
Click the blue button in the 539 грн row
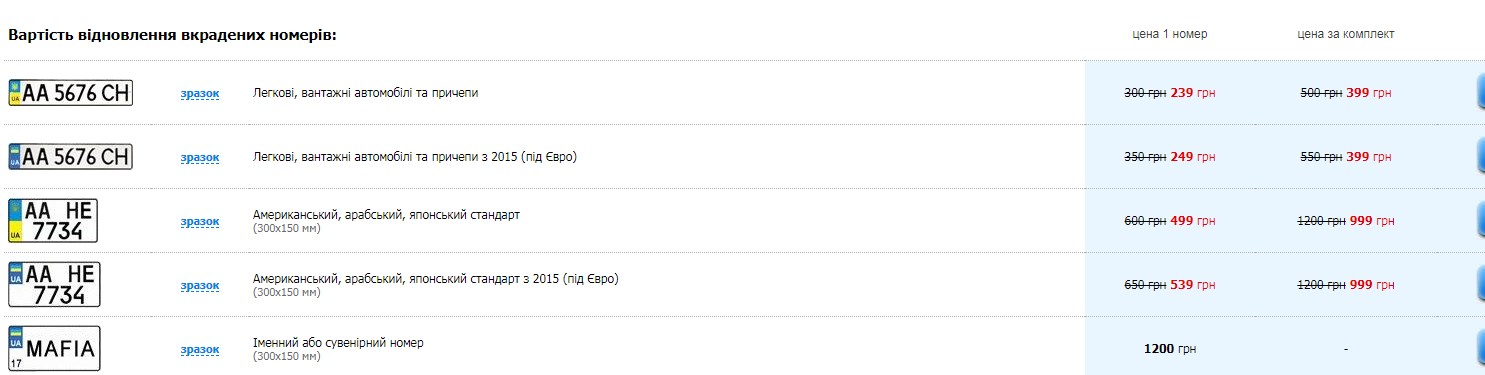(x=1480, y=285)
